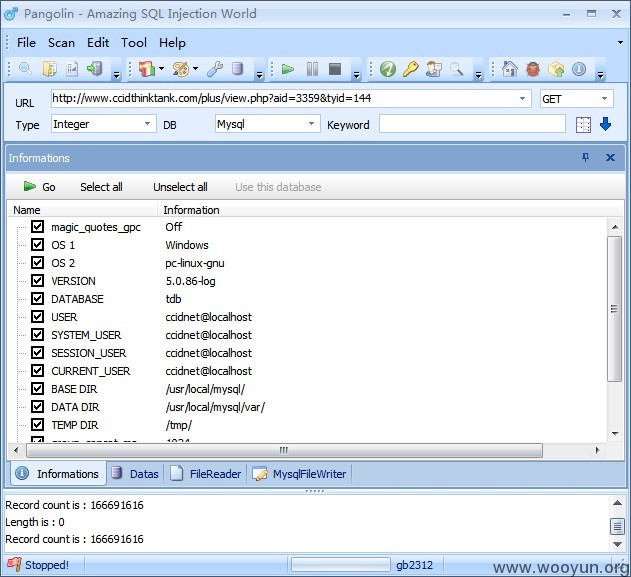Image resolution: width=631 pixels, height=577 pixels.
Task: Click the red-green box toolbar icon
Action: [146, 69]
